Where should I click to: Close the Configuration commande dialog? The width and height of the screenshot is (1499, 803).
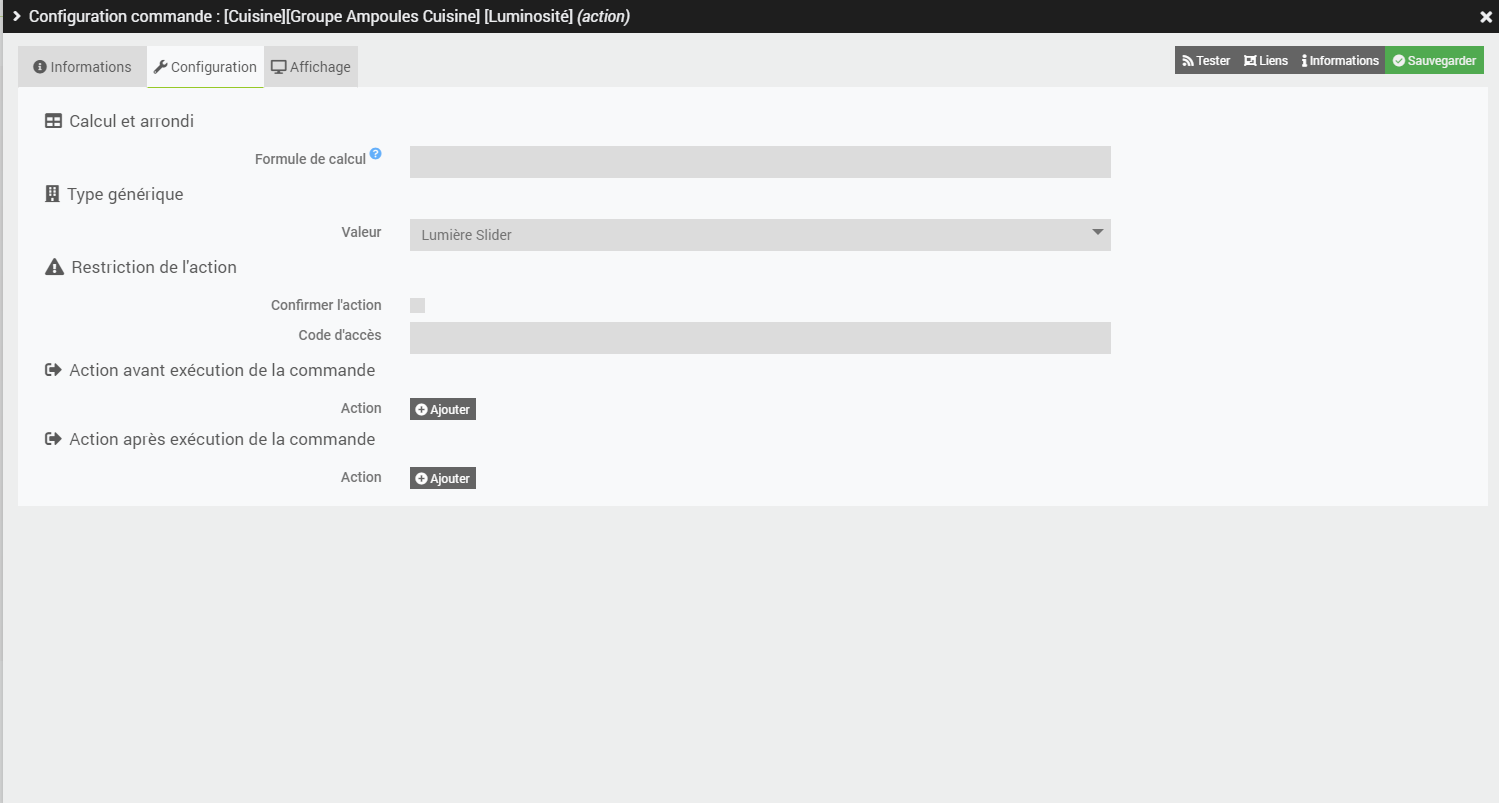point(1486,17)
